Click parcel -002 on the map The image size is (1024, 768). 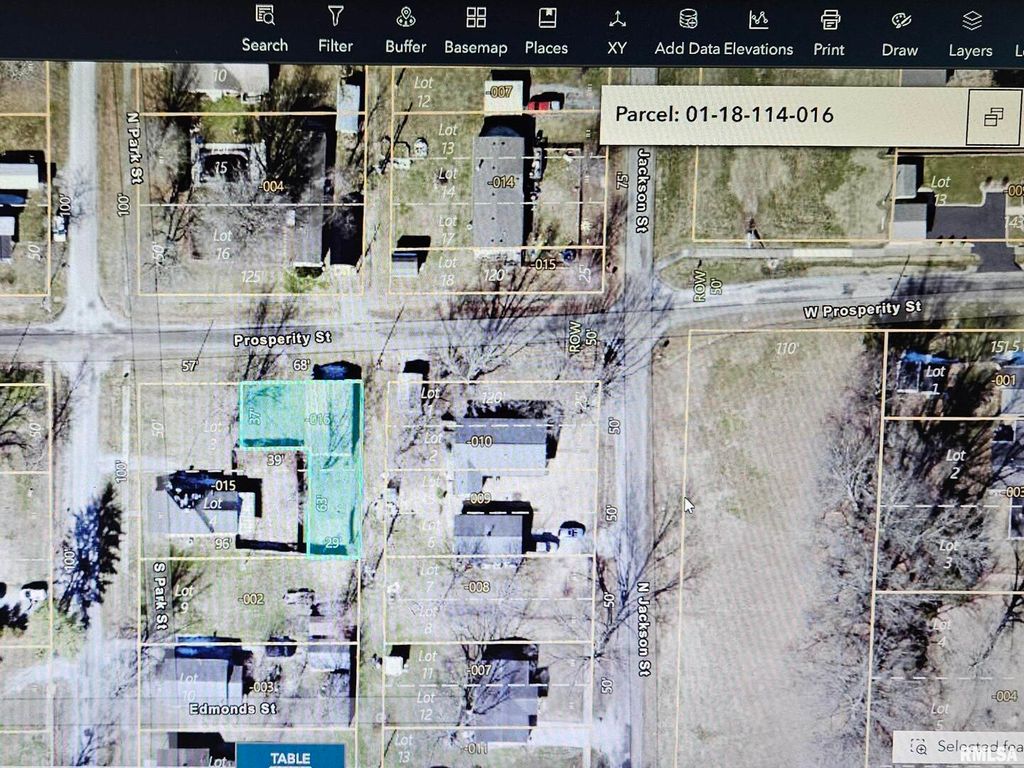pos(251,599)
